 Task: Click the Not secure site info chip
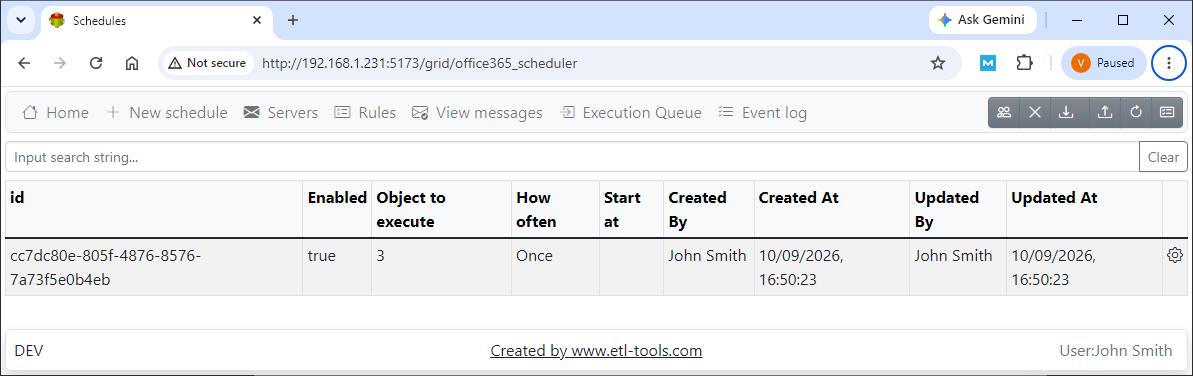tap(208, 63)
